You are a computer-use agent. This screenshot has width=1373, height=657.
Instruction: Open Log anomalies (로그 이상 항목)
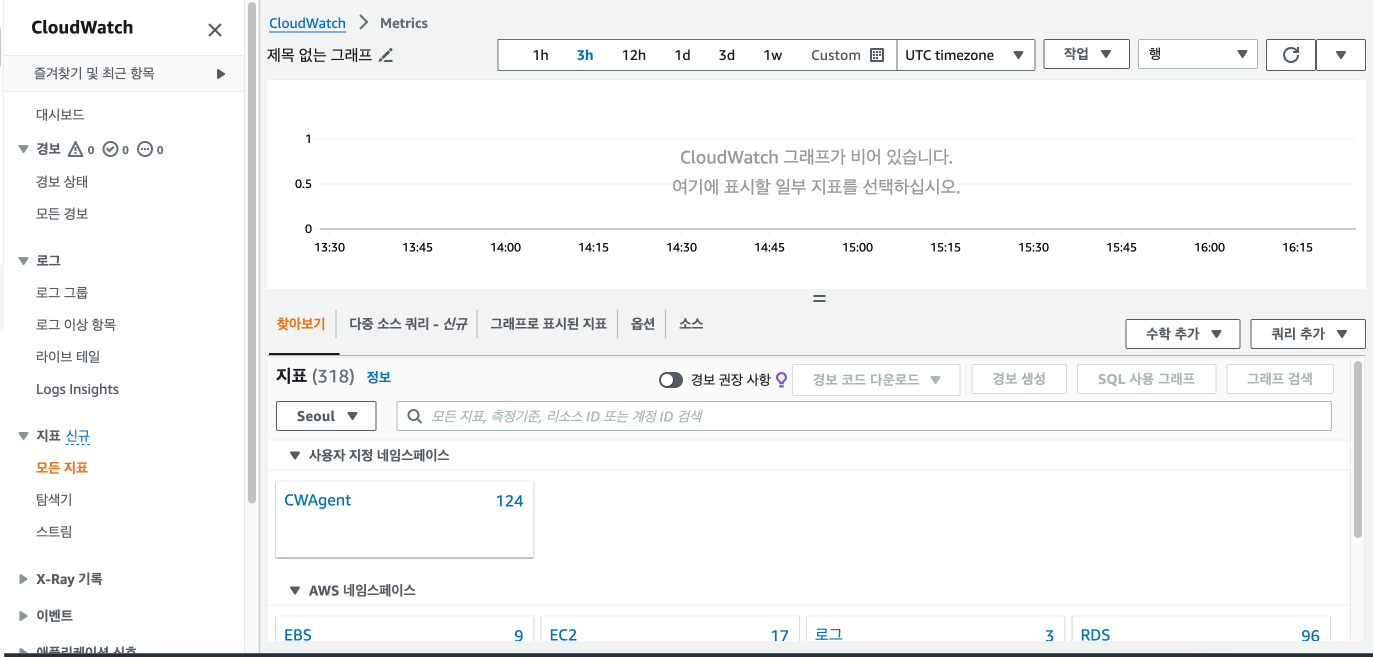[x=76, y=325]
